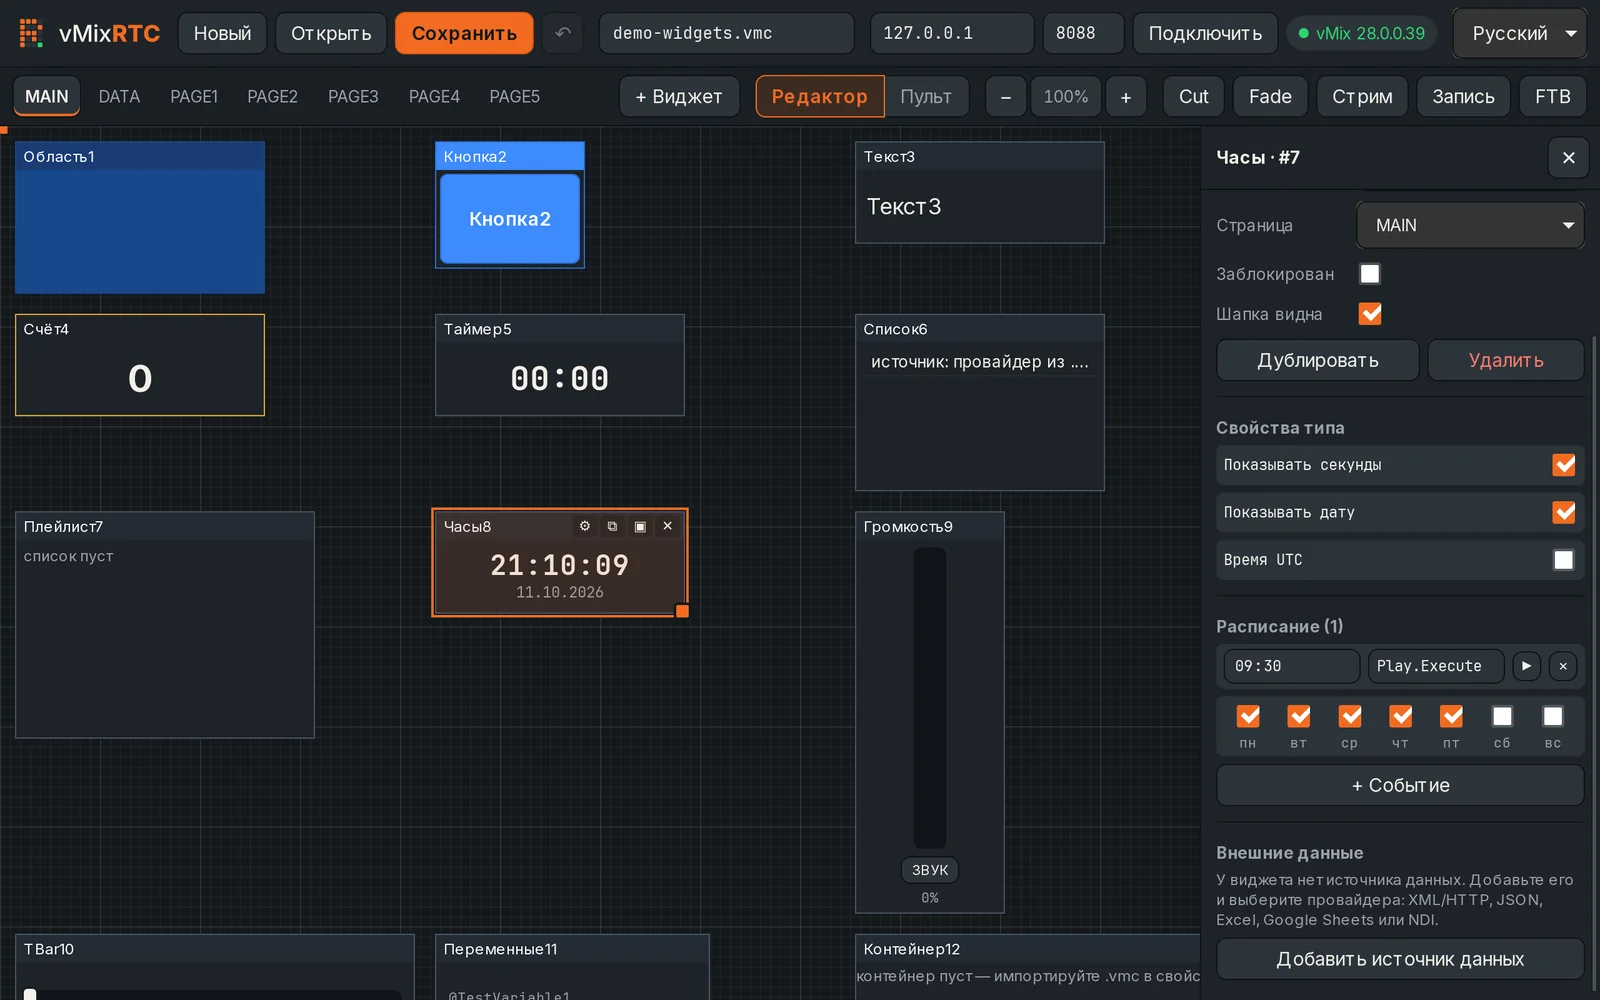Enable Время UTC checkbox
Viewport: 1600px width, 1000px height.
pos(1564,560)
